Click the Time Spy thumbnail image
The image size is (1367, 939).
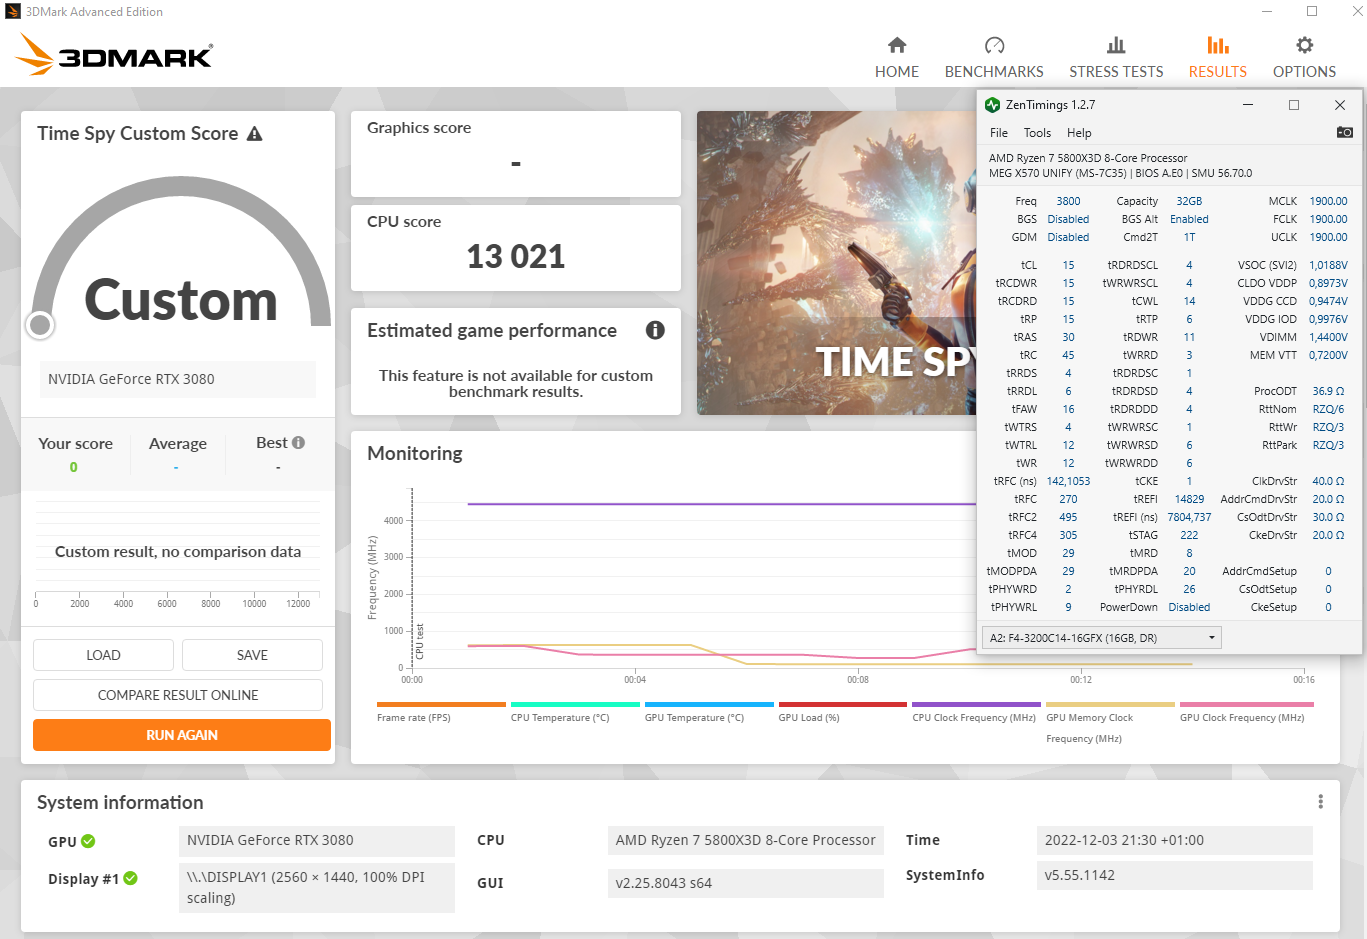pos(836,263)
